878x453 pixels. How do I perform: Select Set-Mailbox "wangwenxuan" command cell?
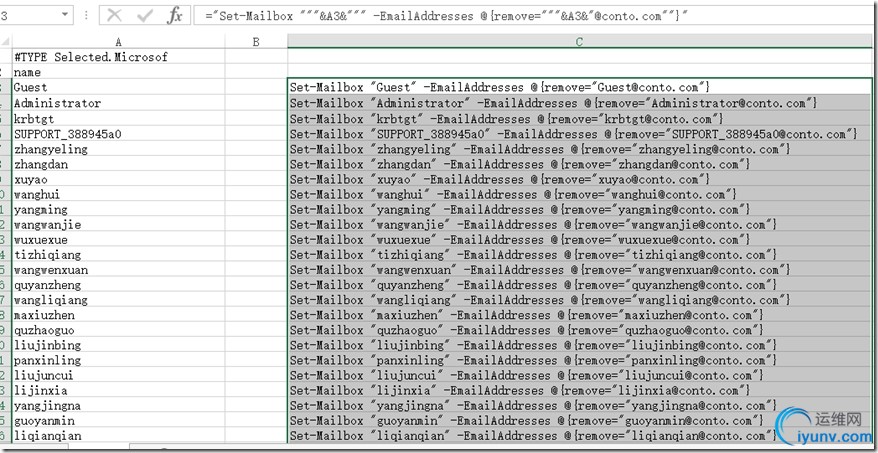[x=580, y=270]
